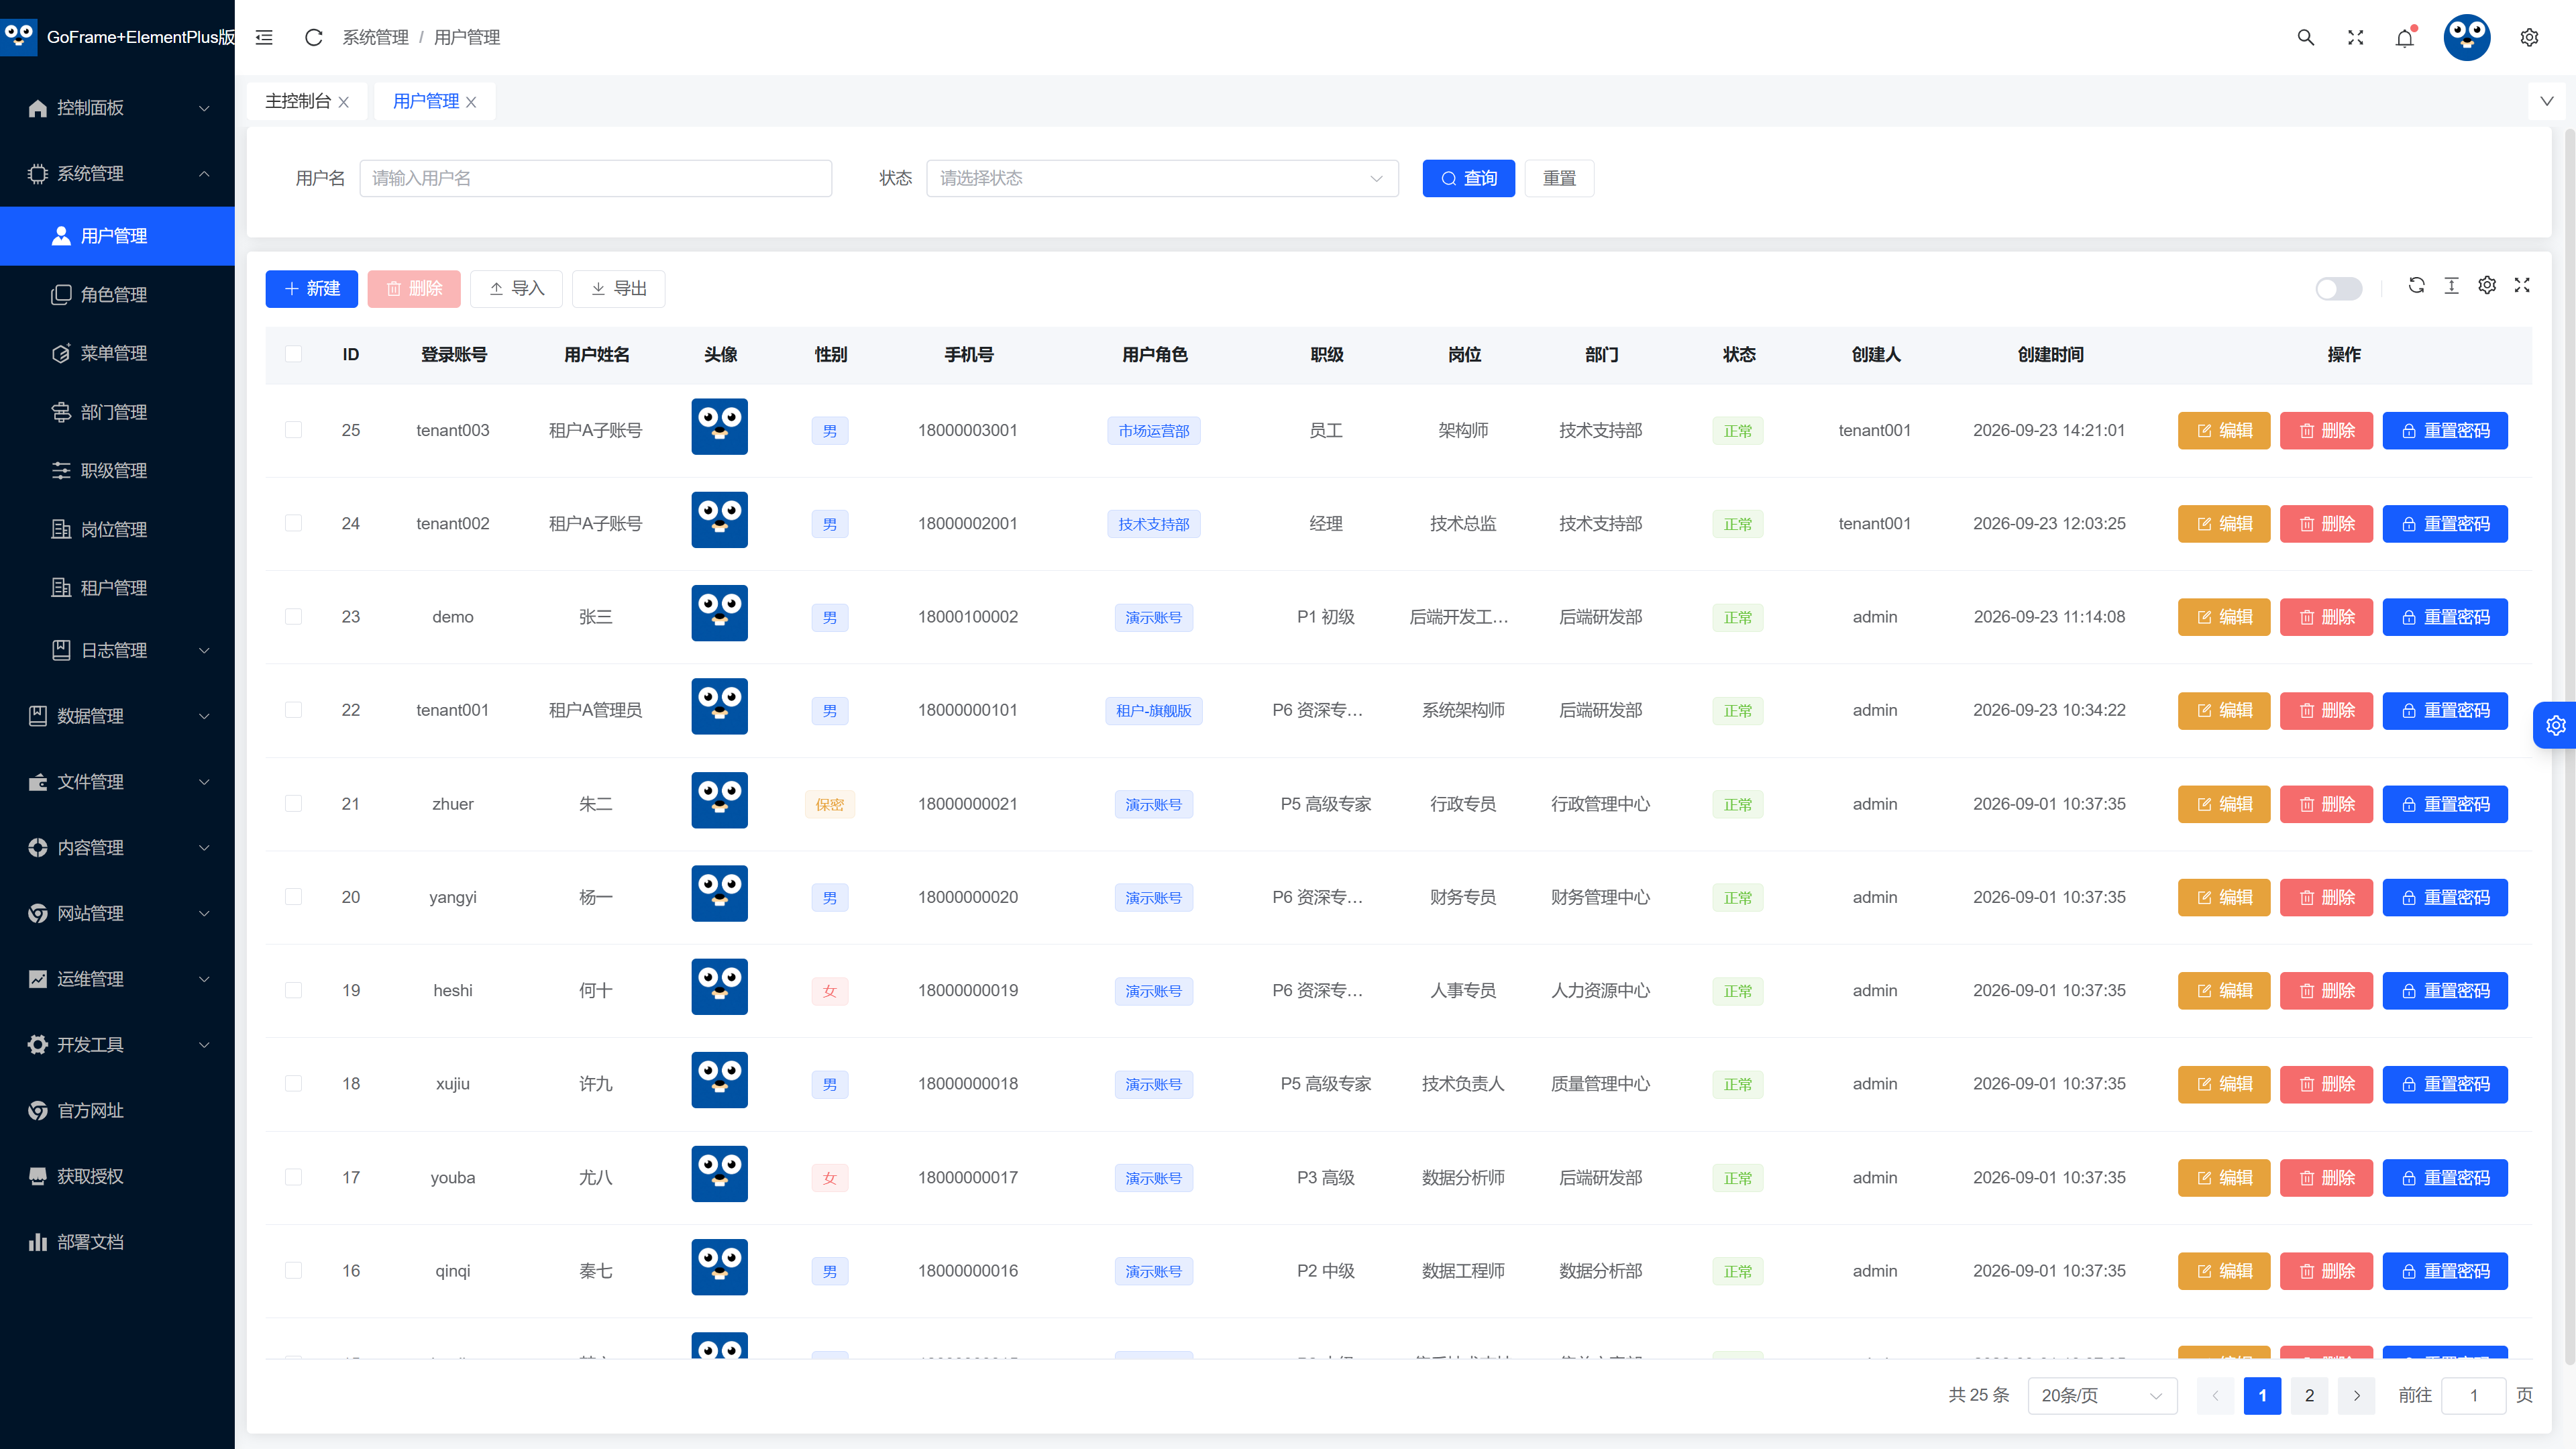This screenshot has width=2576, height=1449.
Task: Change table density with the height icon
Action: pos(2451,285)
